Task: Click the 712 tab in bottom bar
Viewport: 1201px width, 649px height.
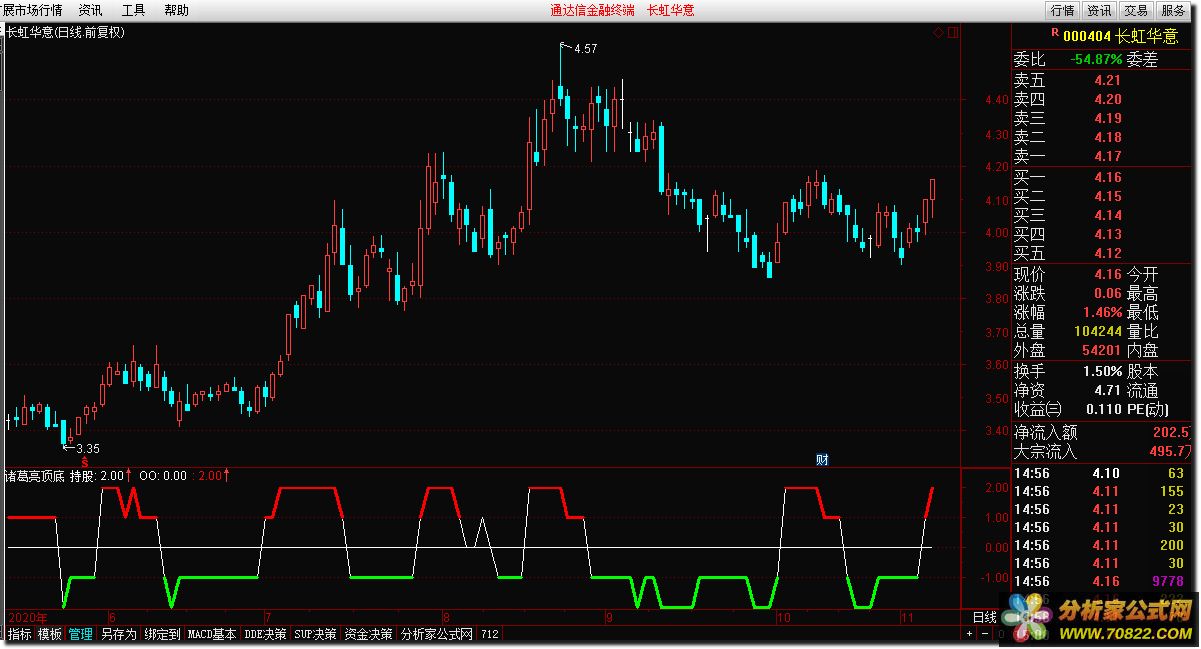Action: tap(490, 634)
